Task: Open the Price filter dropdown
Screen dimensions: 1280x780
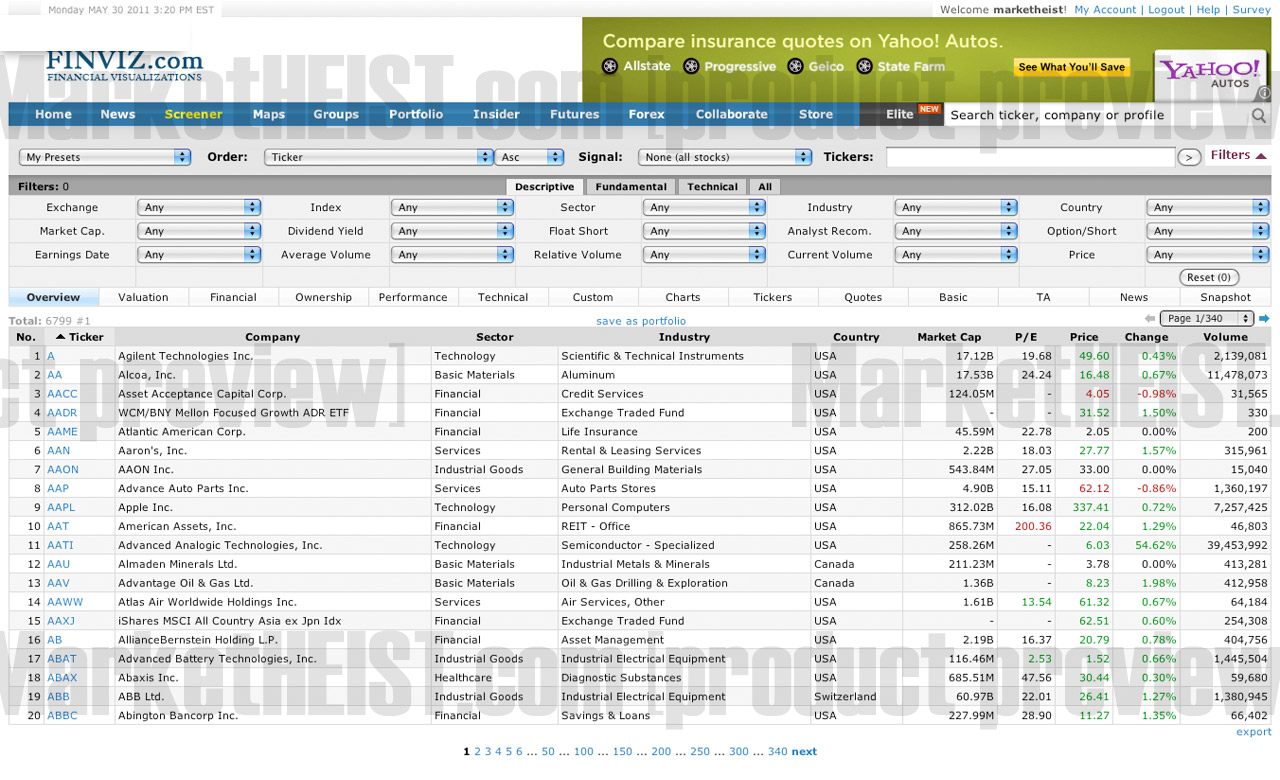Action: coord(1207,255)
